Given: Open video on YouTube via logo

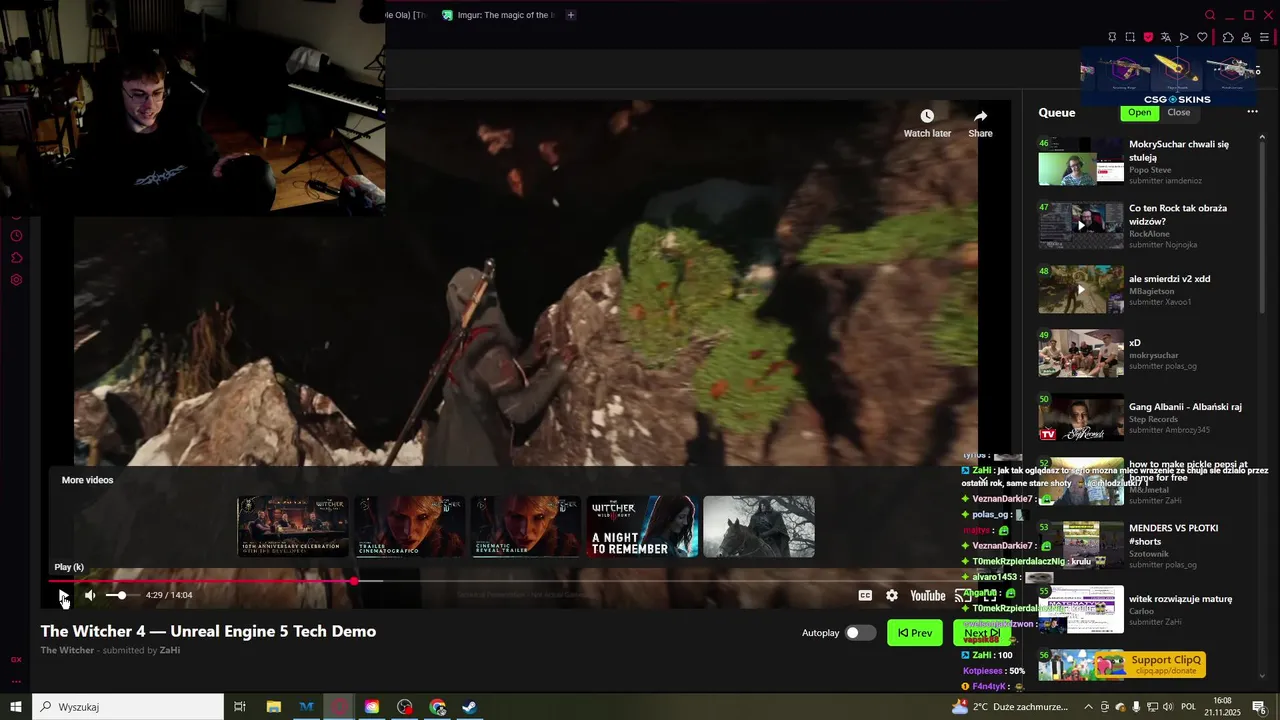Looking at the screenshot, I should tap(927, 596).
